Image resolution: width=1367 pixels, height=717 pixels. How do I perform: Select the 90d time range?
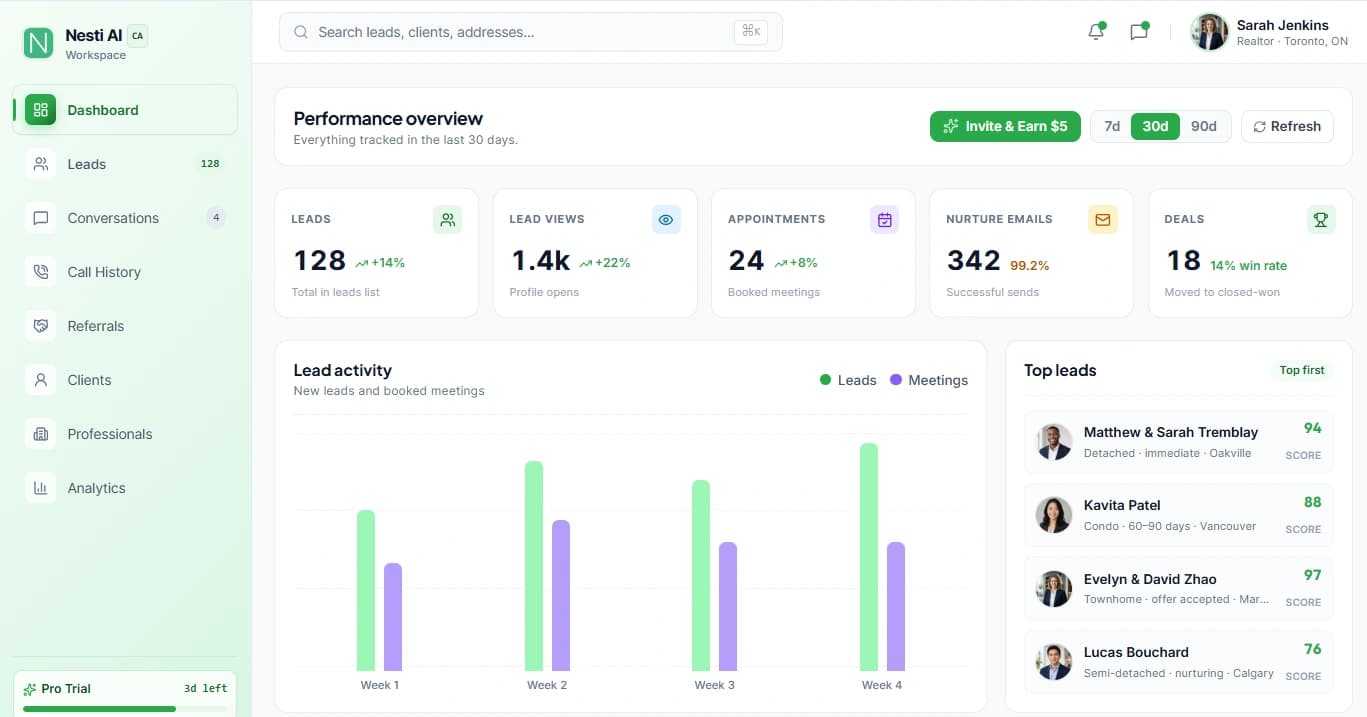1204,126
